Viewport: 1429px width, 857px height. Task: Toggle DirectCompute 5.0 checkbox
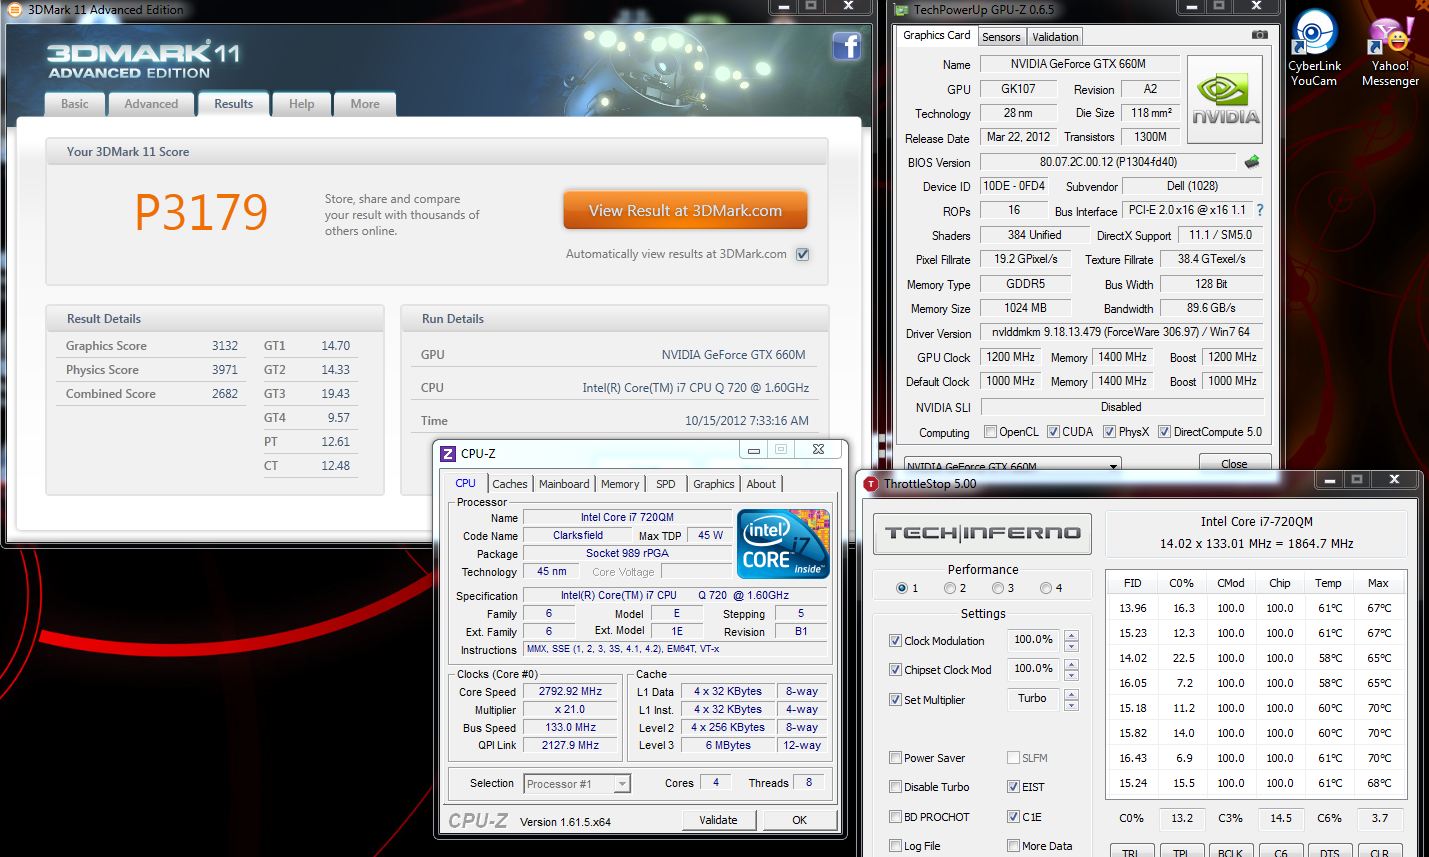1164,432
